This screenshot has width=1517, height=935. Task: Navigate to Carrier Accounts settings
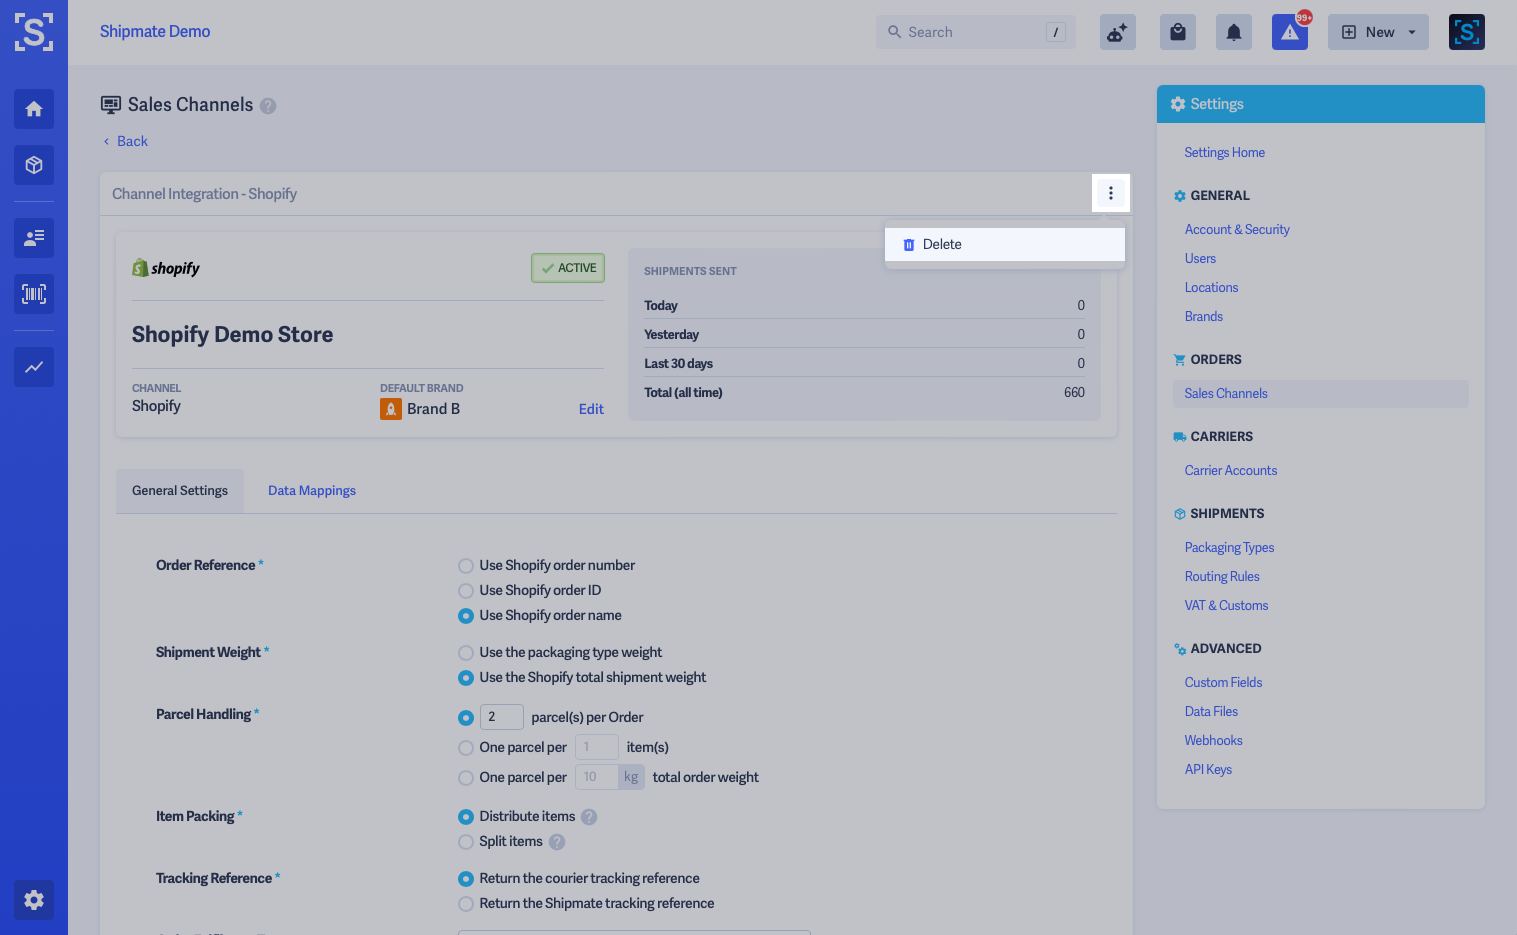pos(1230,470)
